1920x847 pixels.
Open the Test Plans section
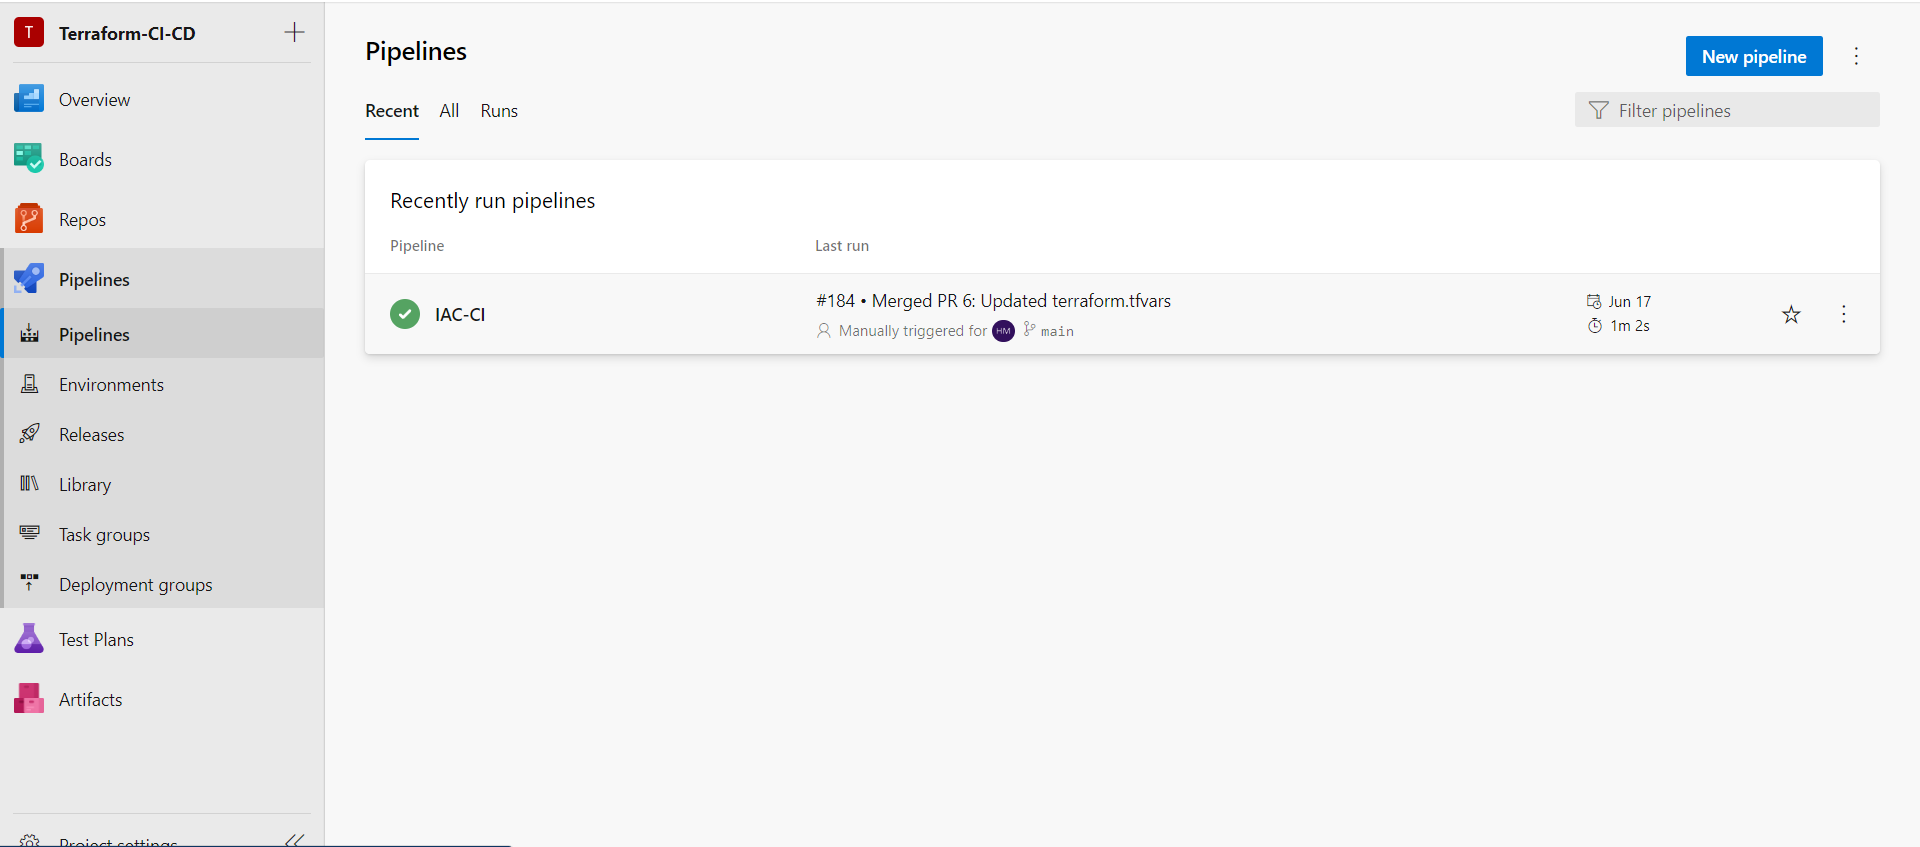[96, 638]
